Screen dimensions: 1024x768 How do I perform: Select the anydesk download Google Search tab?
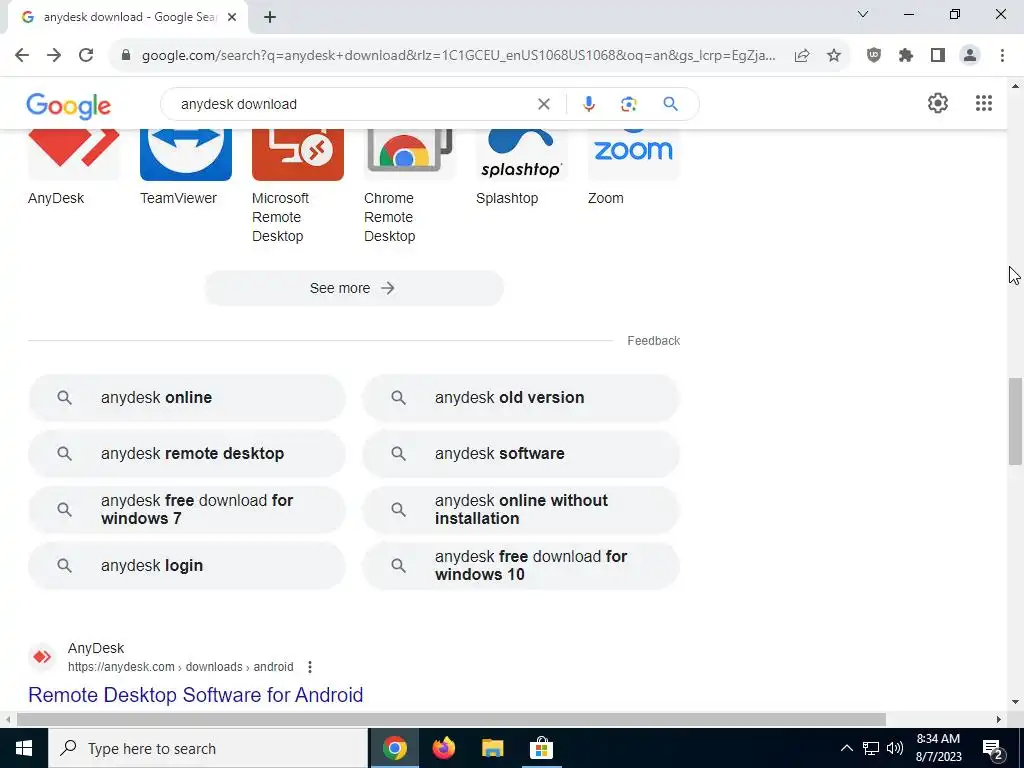[127, 17]
